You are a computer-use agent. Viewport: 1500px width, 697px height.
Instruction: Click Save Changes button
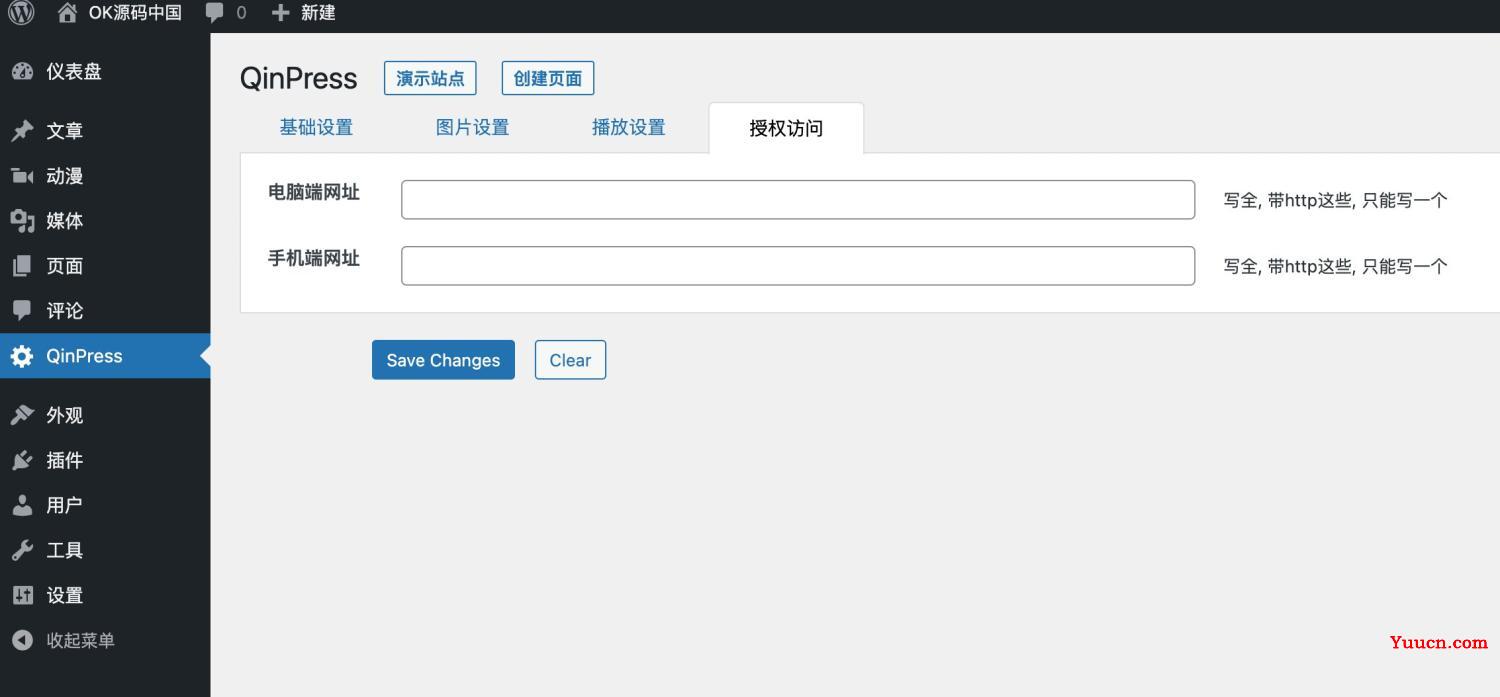[x=443, y=360]
